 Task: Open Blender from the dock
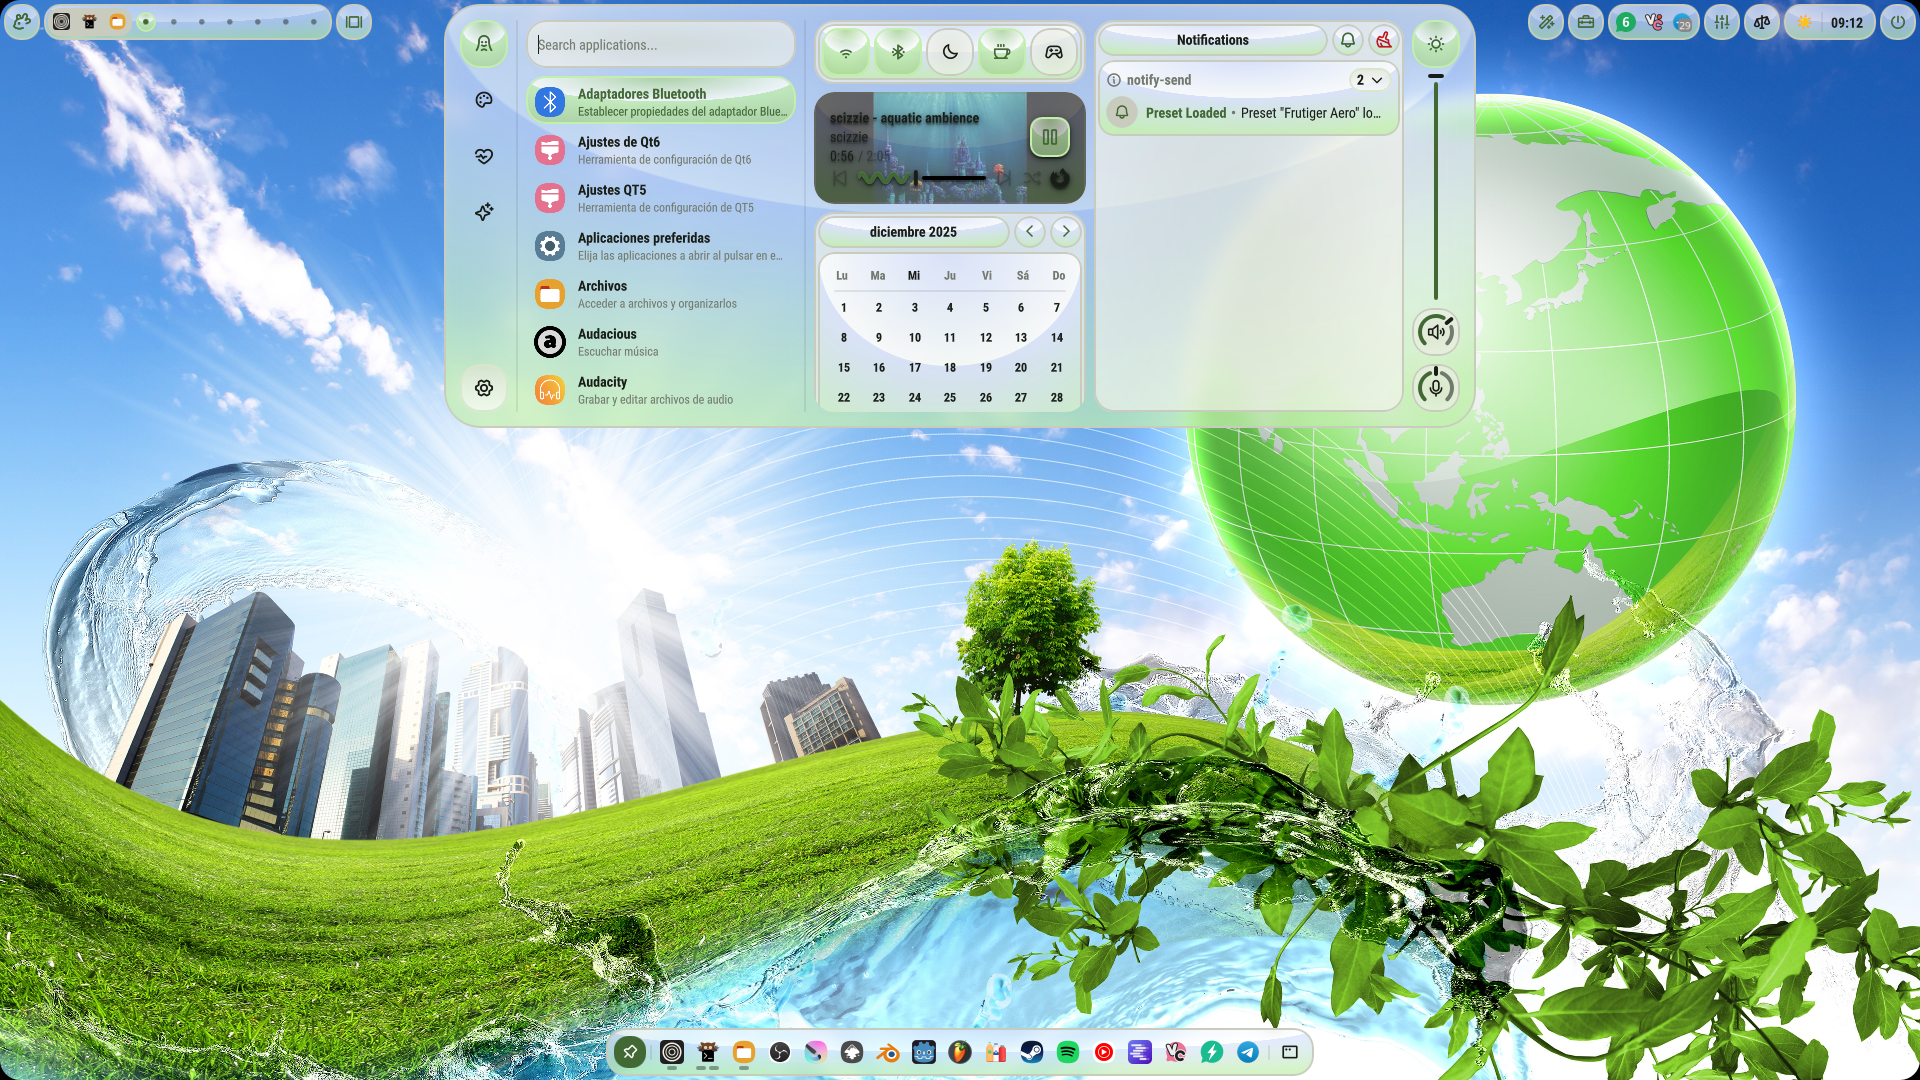coord(888,1052)
